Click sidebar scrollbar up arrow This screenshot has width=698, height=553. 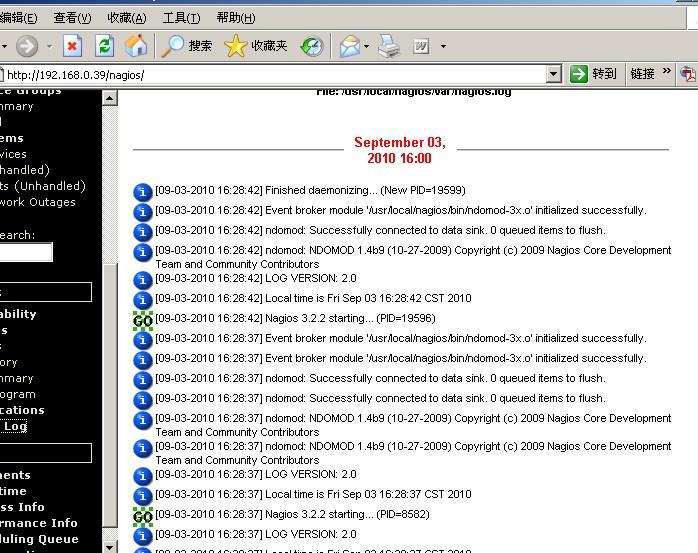(110, 98)
